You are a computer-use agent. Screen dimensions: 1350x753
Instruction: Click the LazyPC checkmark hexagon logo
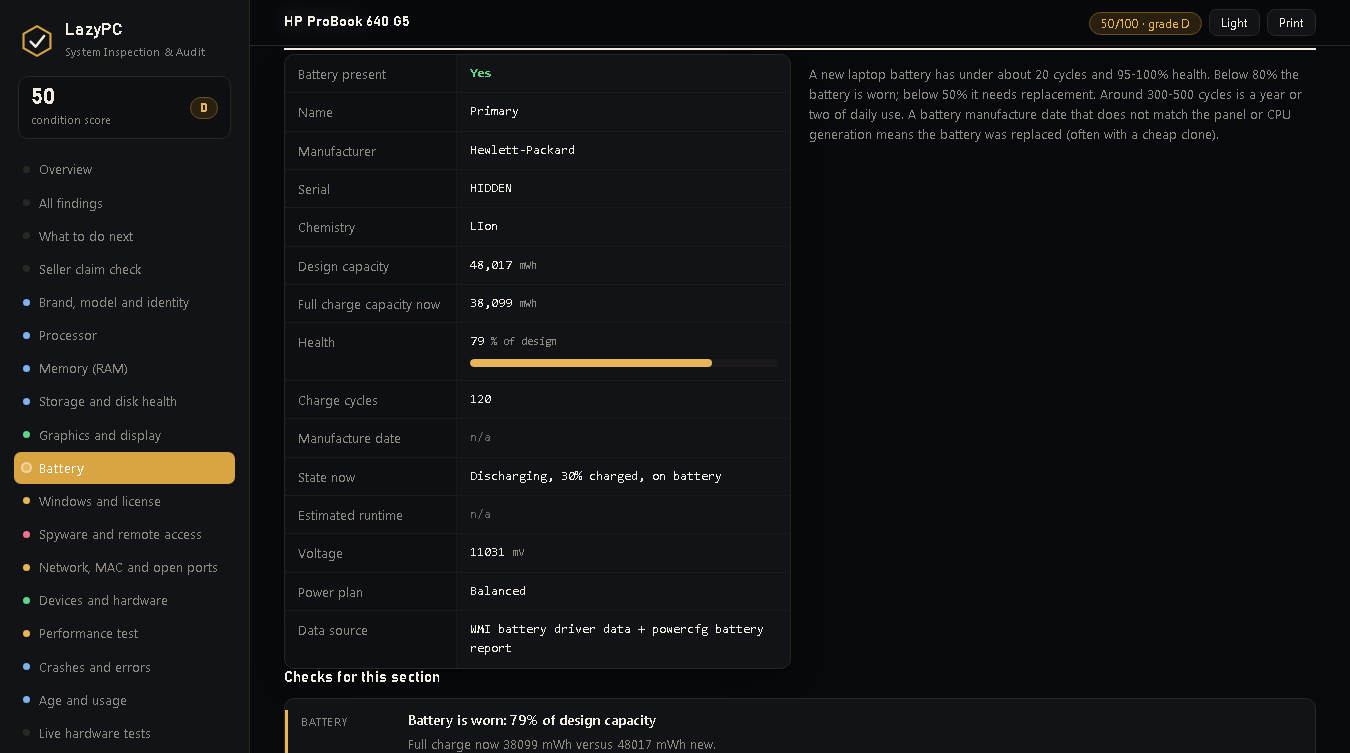tap(37, 40)
